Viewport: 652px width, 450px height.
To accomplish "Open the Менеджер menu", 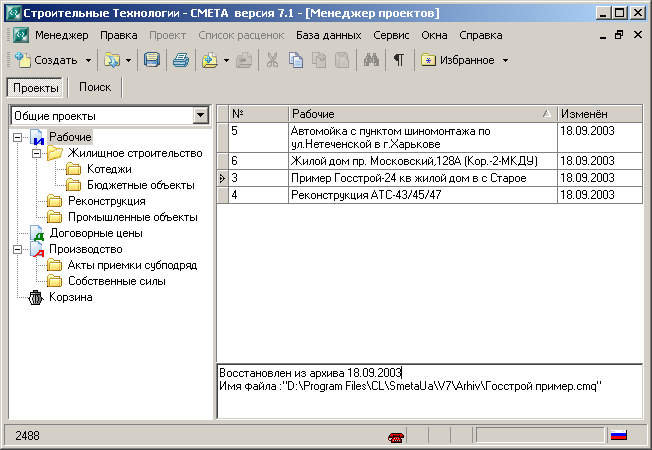I will pos(62,35).
